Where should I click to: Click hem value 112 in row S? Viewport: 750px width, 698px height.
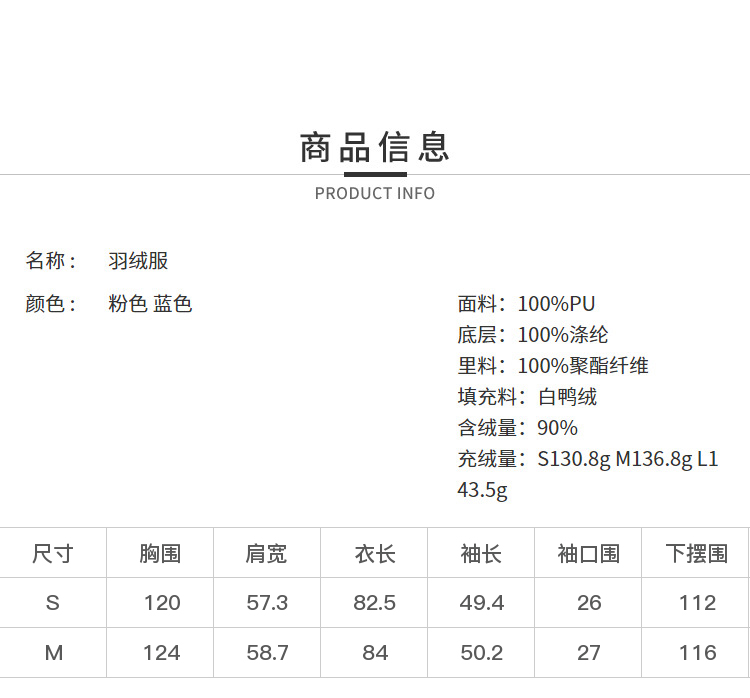[697, 603]
